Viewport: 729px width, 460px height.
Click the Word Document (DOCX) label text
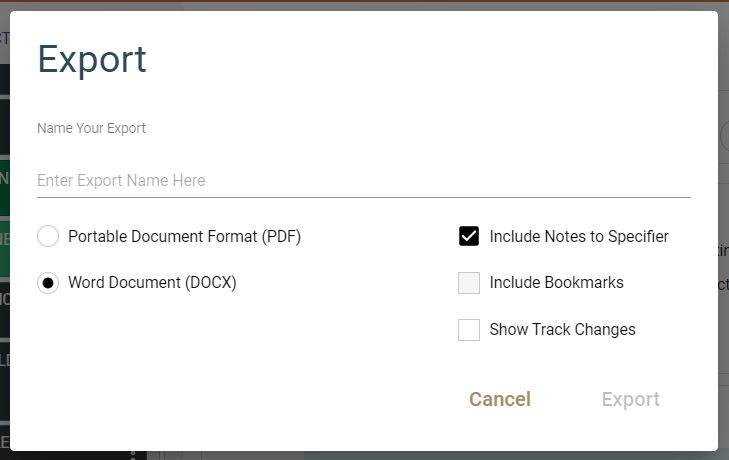[x=152, y=283]
